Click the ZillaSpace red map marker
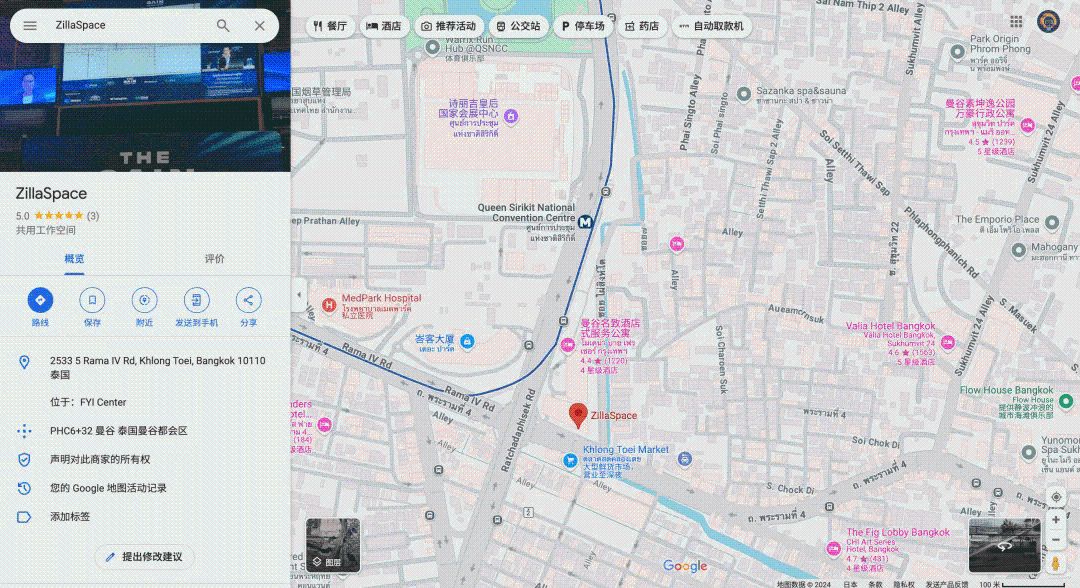Viewport: 1080px width, 588px height. pos(580,415)
